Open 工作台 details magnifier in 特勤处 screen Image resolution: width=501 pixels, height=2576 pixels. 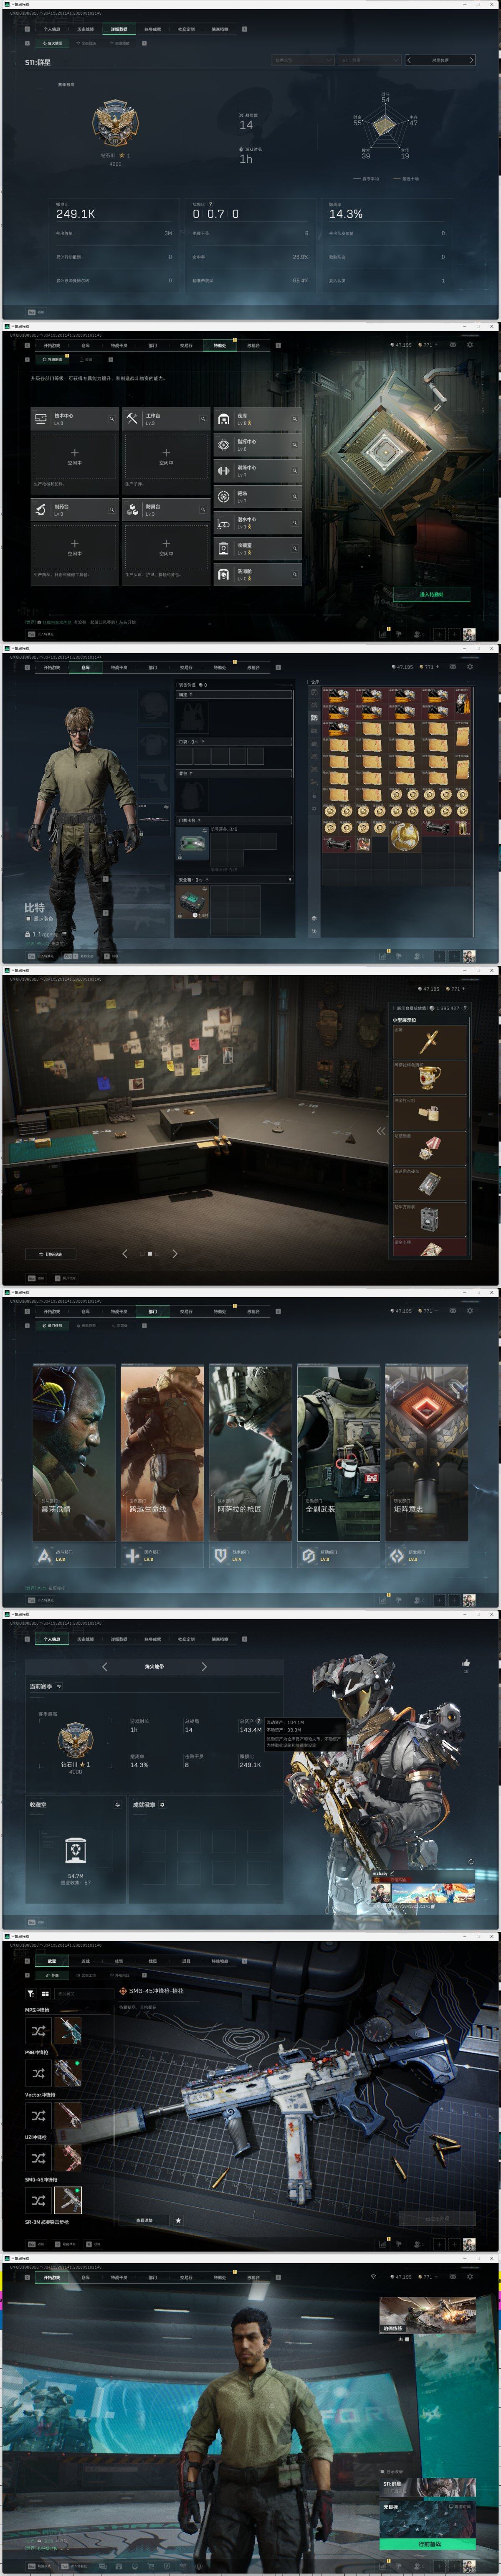203,419
